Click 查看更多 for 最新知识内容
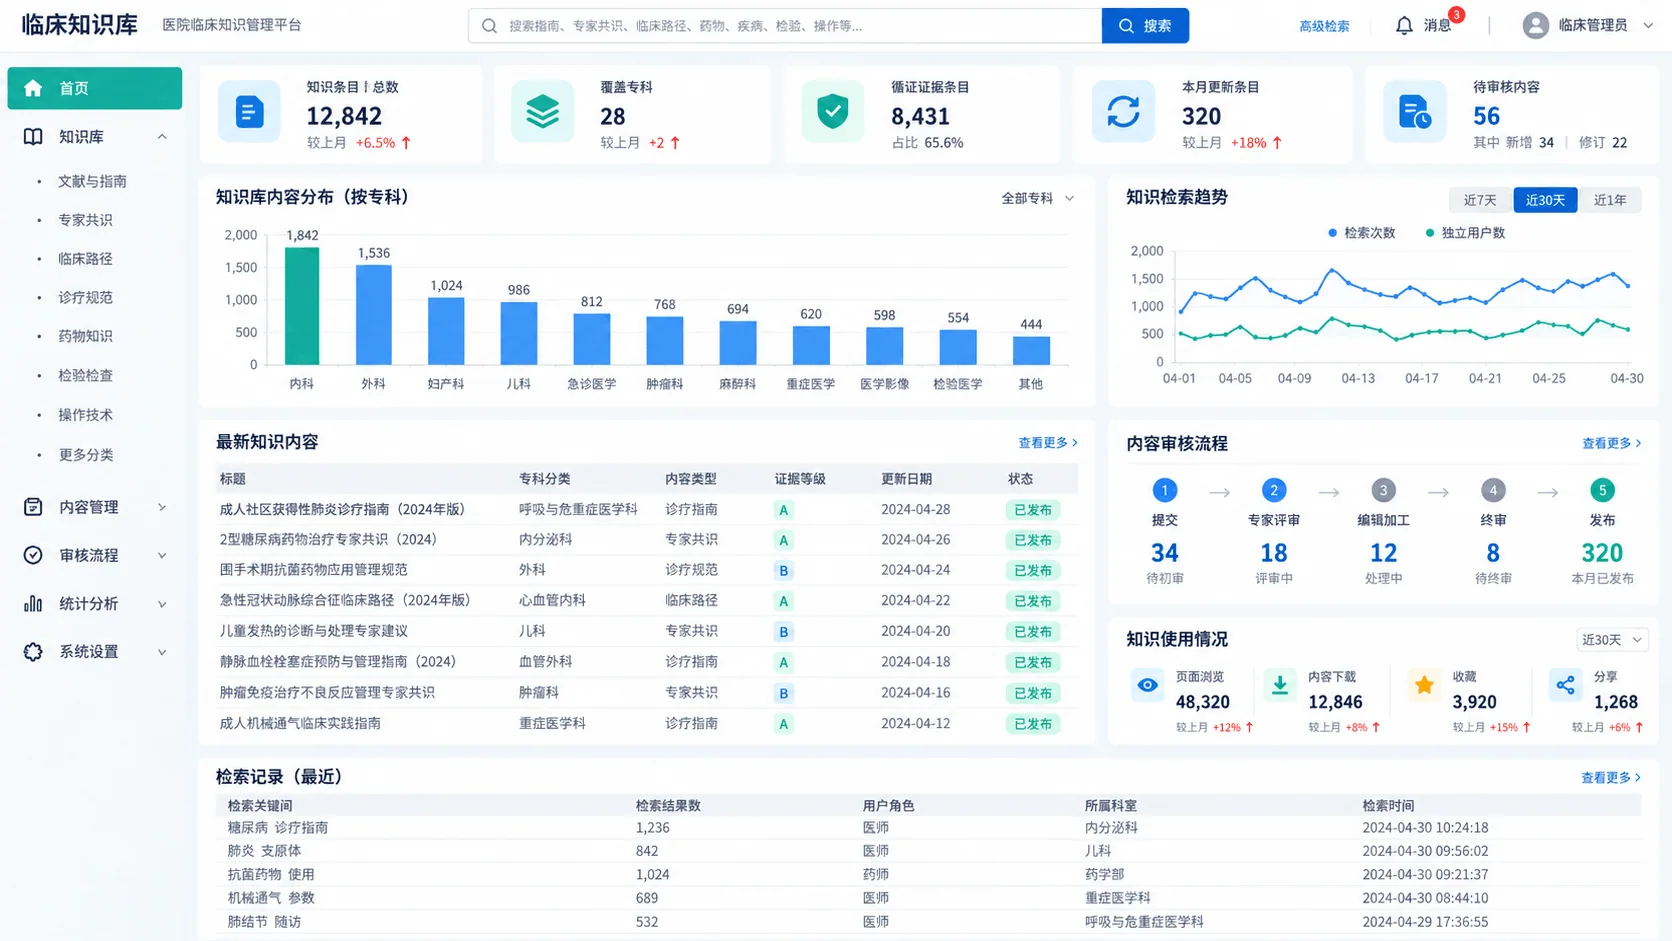 point(1048,442)
